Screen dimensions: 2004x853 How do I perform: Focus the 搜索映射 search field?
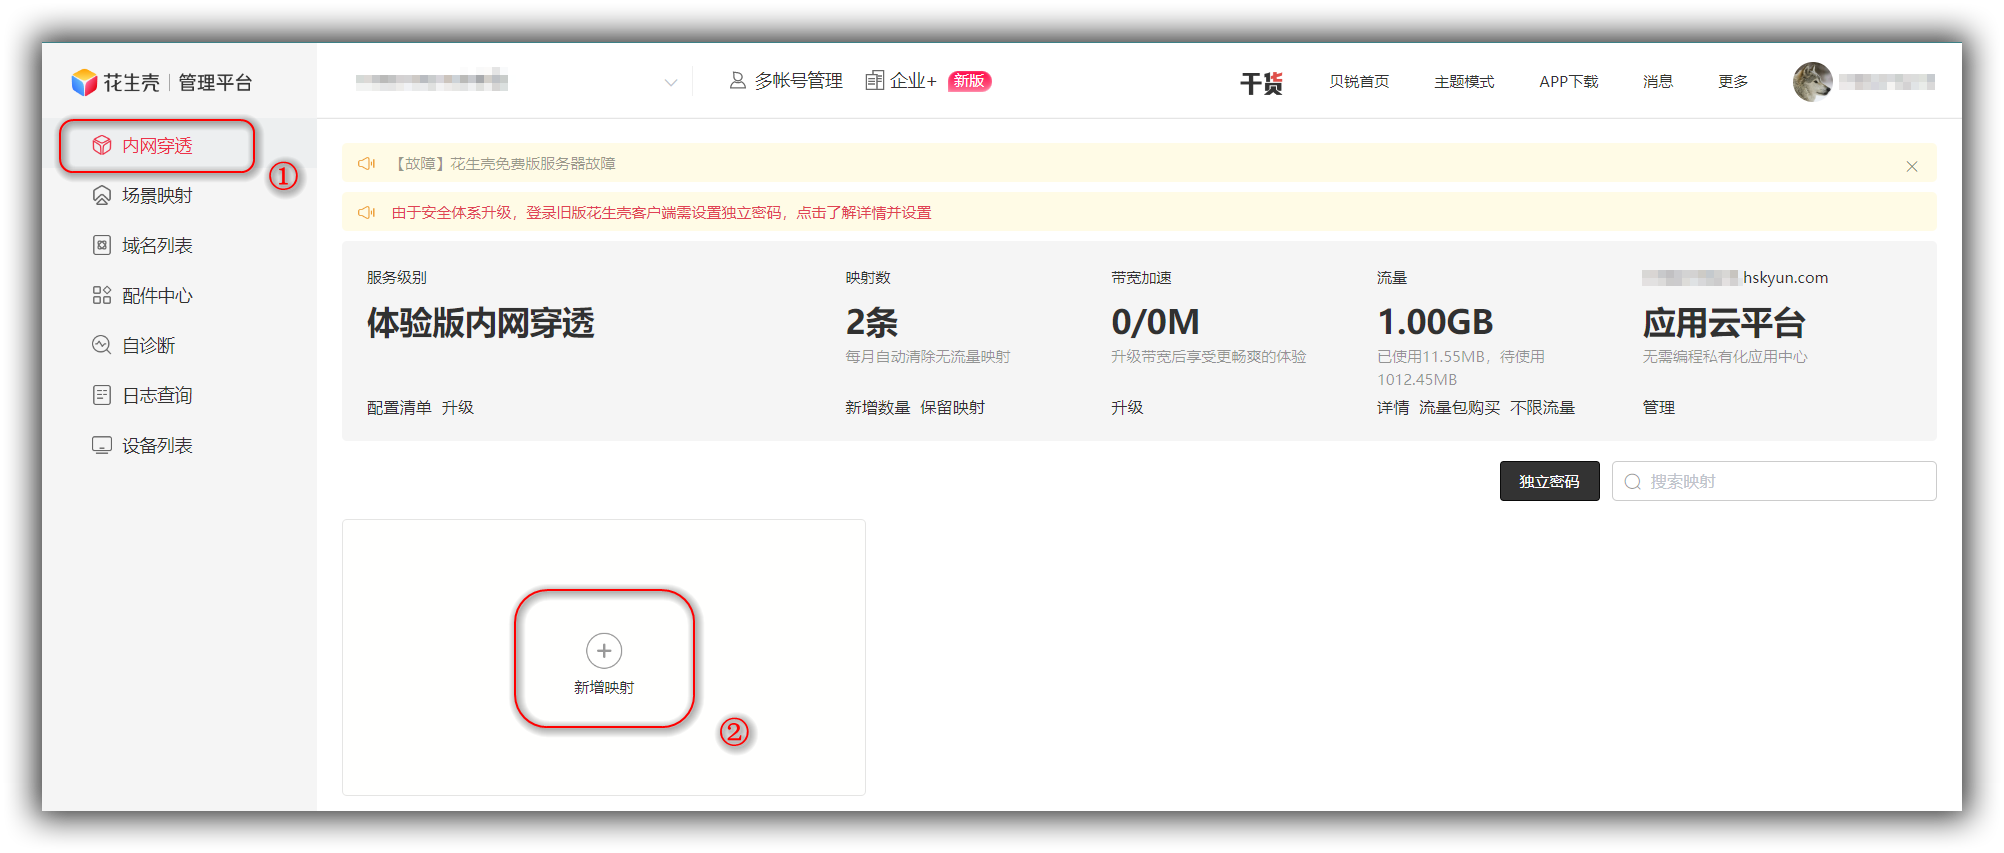point(1774,481)
